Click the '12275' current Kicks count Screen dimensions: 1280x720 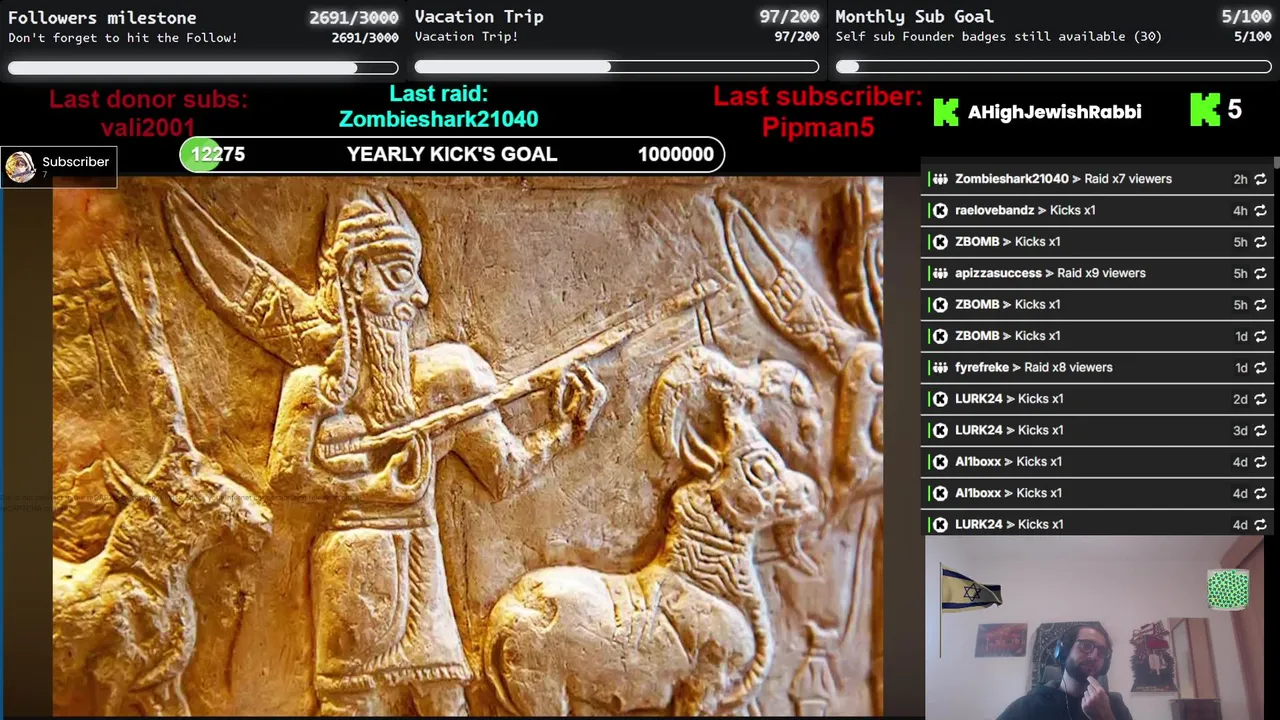pyautogui.click(x=218, y=154)
